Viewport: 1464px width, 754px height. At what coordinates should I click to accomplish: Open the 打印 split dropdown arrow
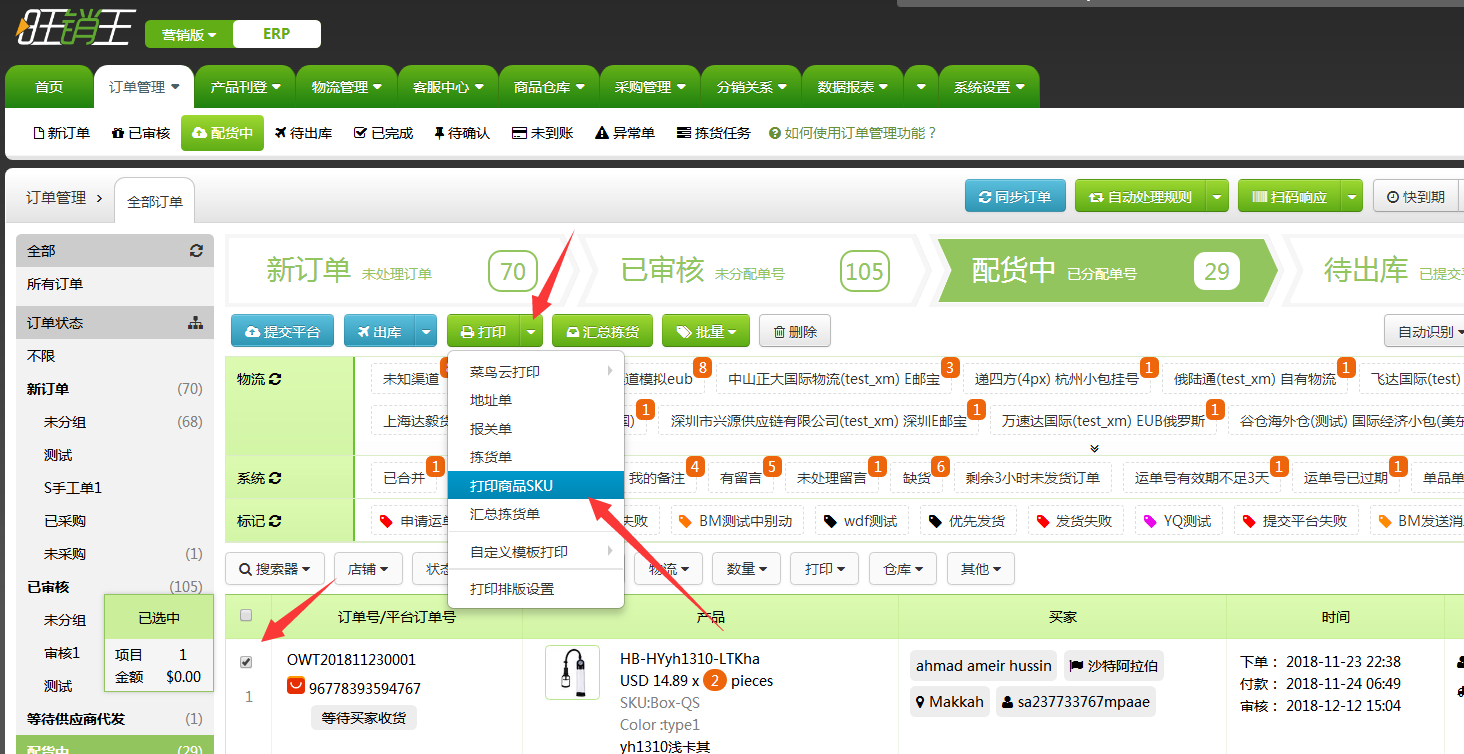tap(532, 332)
